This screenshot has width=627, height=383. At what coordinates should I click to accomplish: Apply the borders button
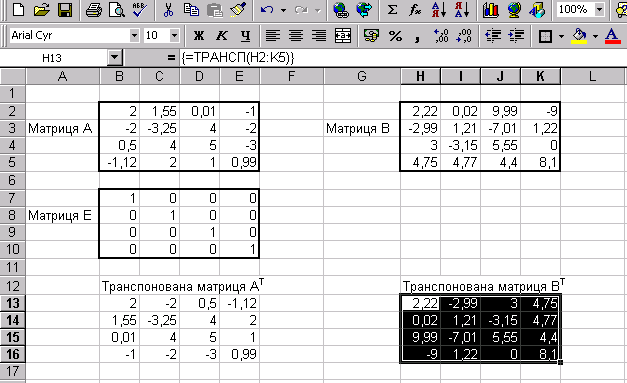545,36
